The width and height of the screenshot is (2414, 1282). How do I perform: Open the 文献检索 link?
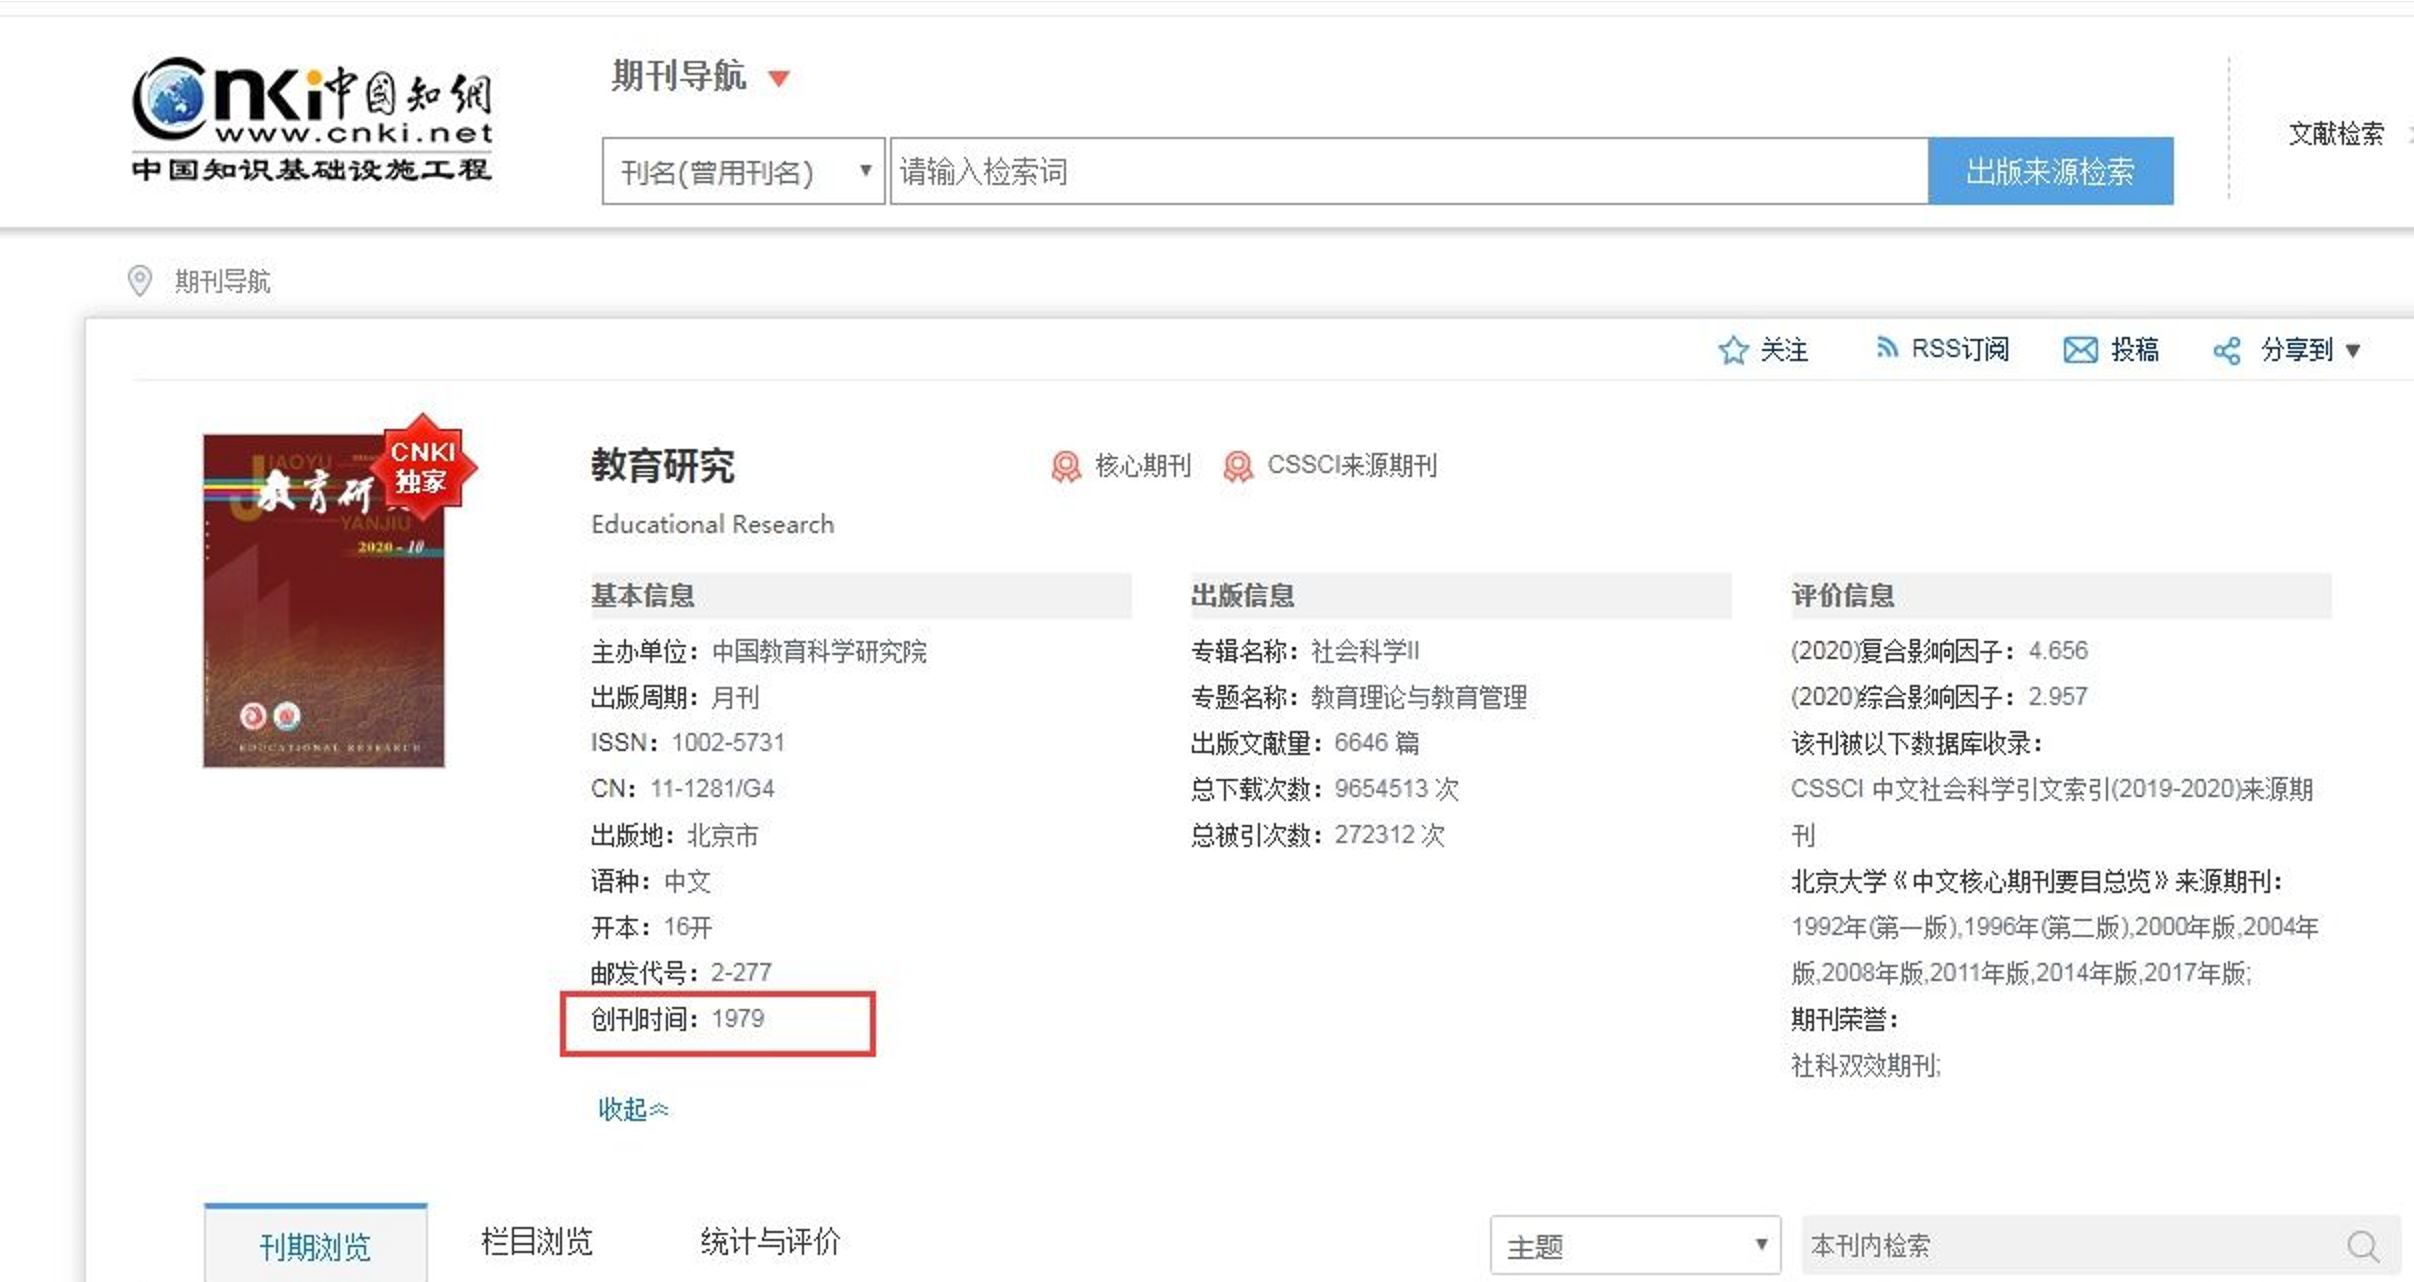(2337, 132)
